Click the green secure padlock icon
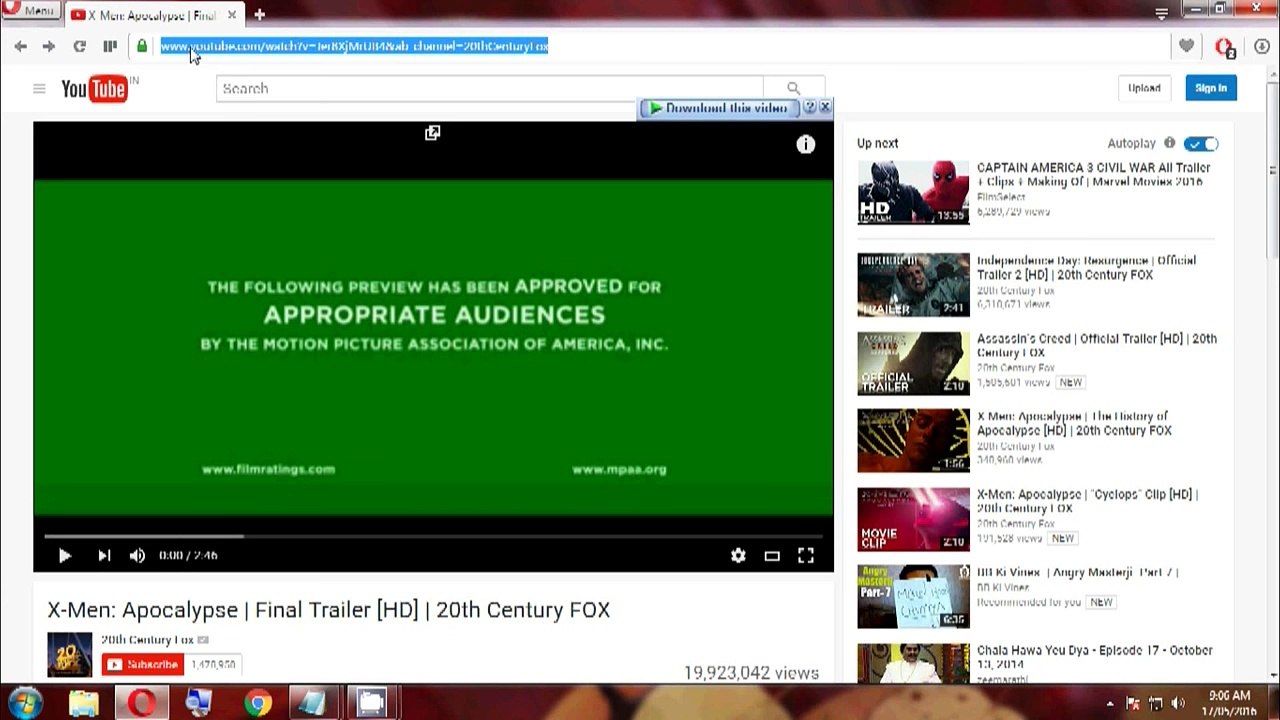 [x=142, y=46]
